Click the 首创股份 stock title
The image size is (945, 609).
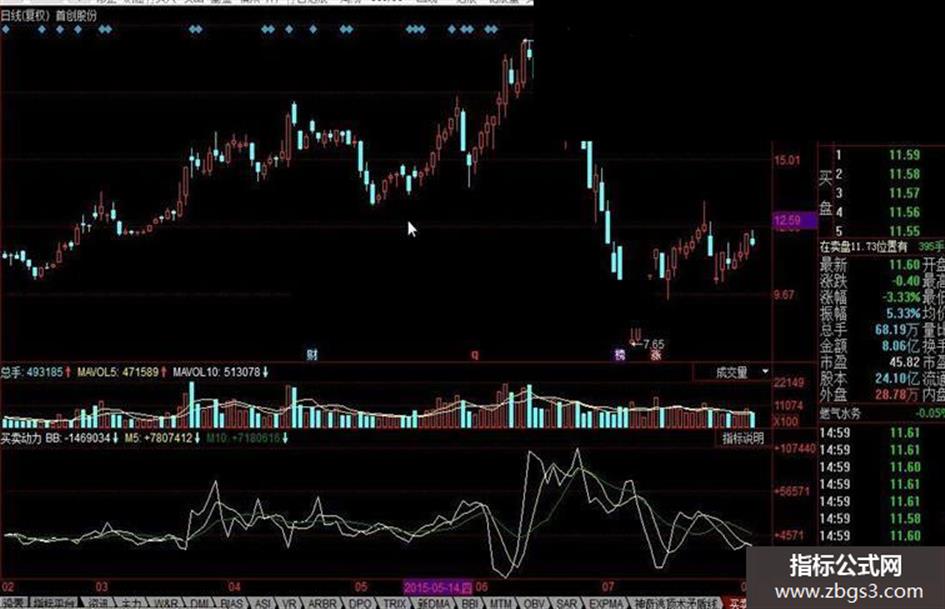(x=76, y=16)
